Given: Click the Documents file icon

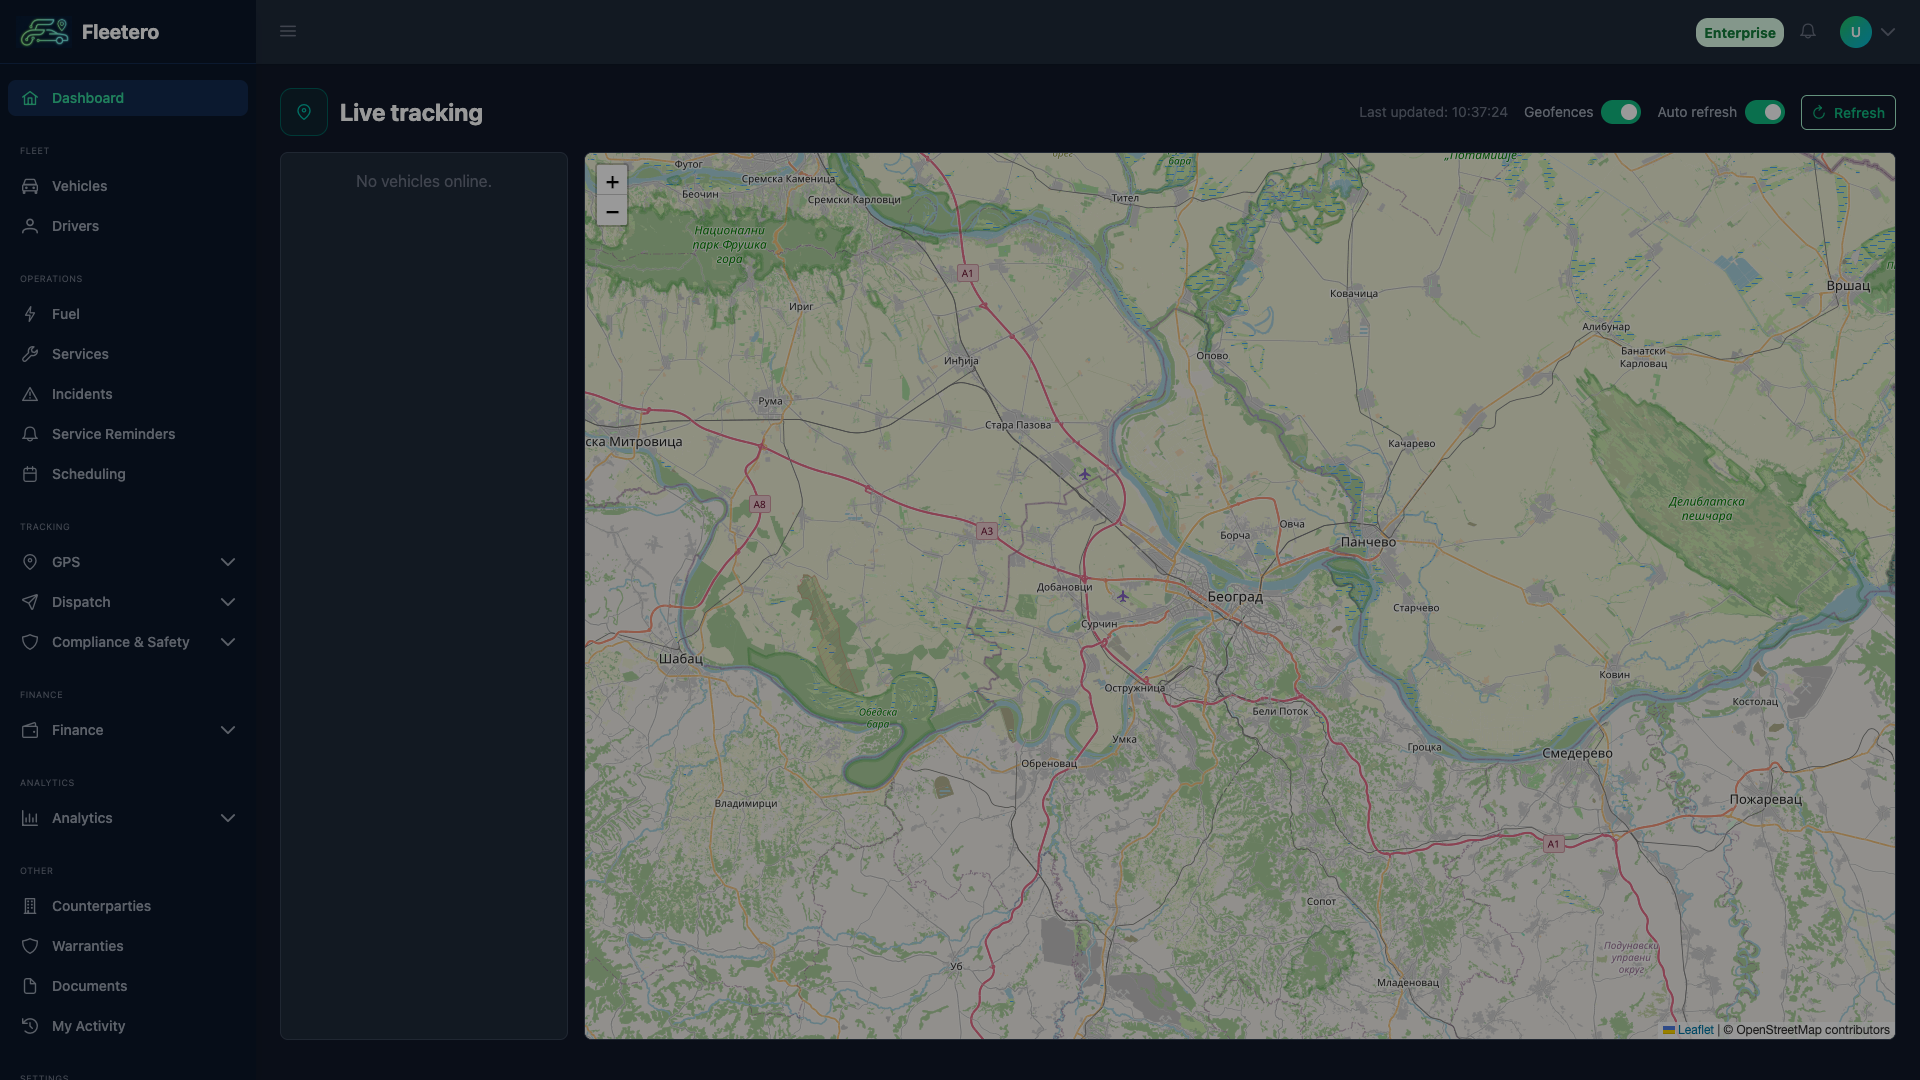Looking at the screenshot, I should click(x=30, y=986).
